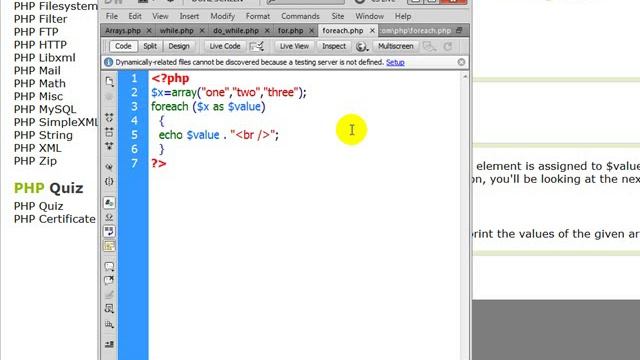
Task: Open the PHP String link in browser sidebar
Action: coord(43,135)
